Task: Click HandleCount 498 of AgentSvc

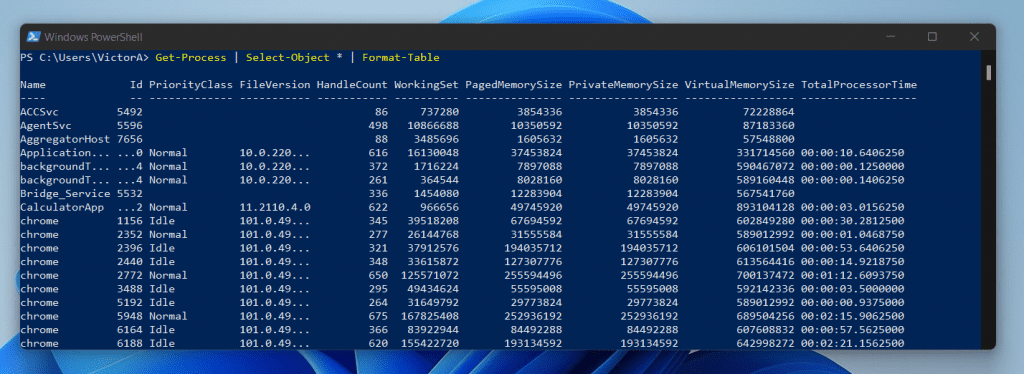Action: click(x=378, y=125)
